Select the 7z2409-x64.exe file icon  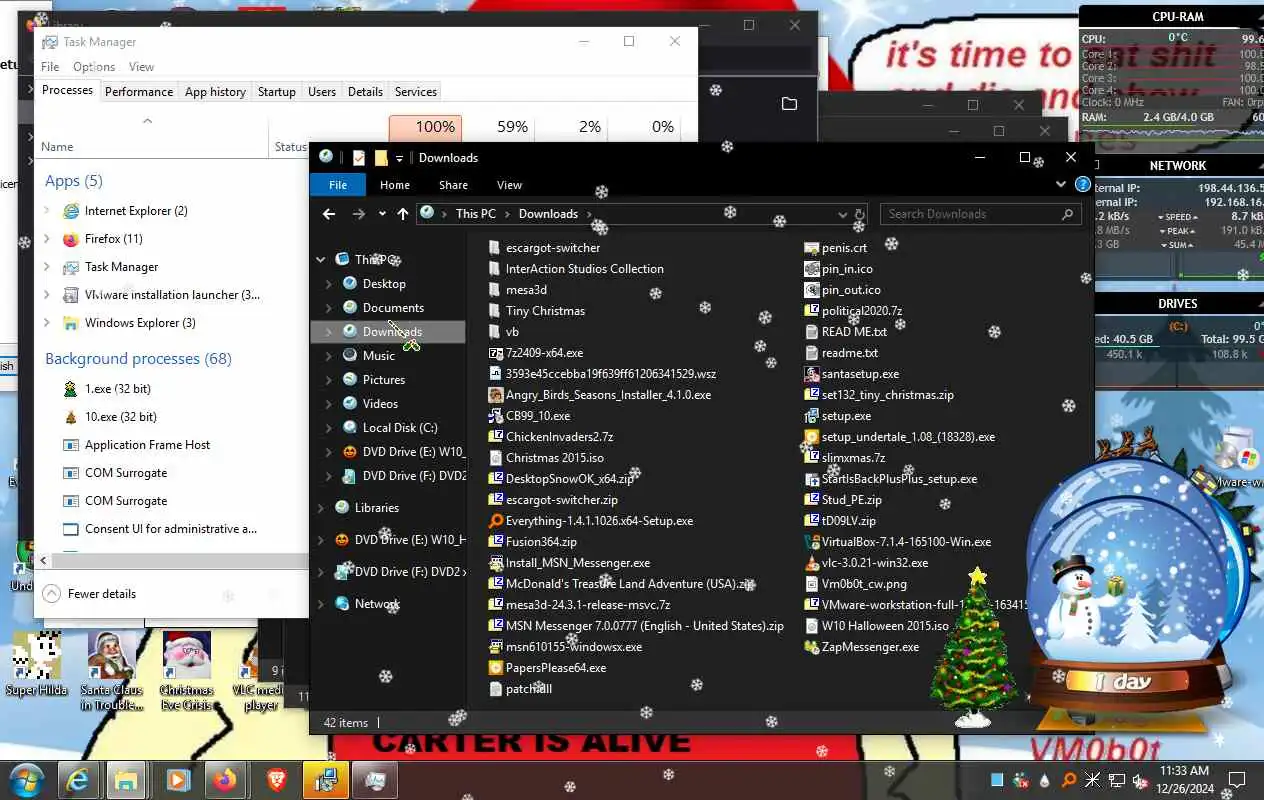point(495,353)
